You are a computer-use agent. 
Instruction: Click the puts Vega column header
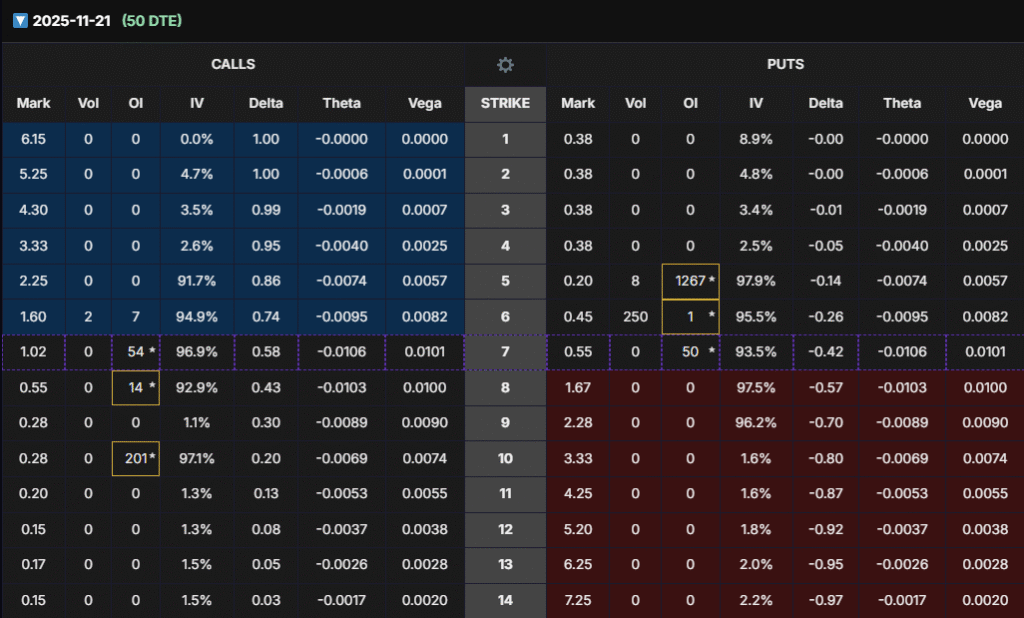coord(985,103)
